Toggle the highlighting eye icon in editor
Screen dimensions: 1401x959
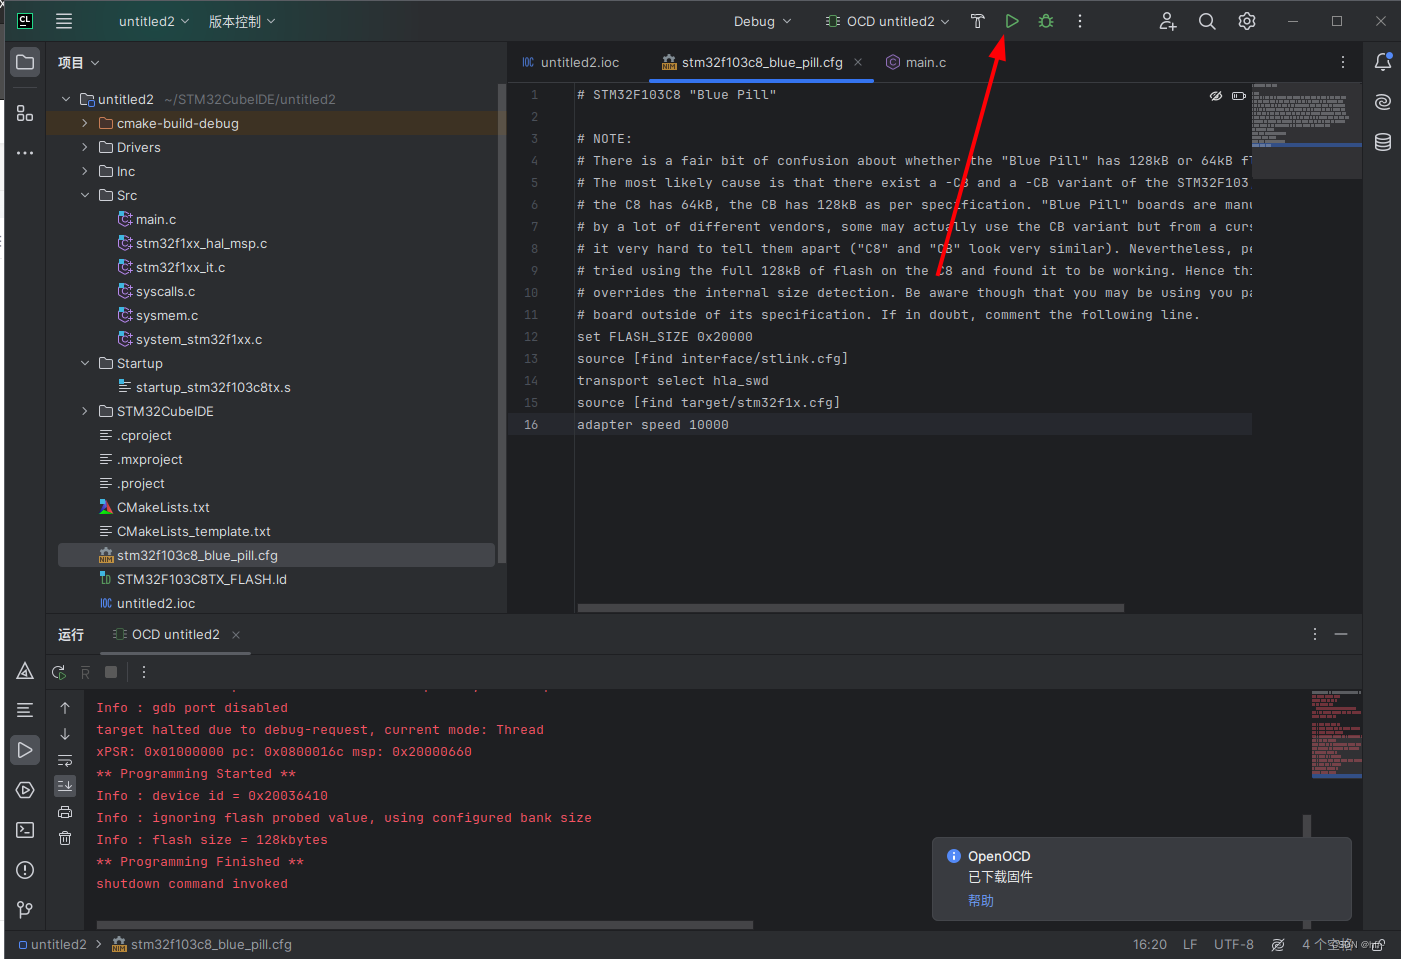(x=1215, y=95)
